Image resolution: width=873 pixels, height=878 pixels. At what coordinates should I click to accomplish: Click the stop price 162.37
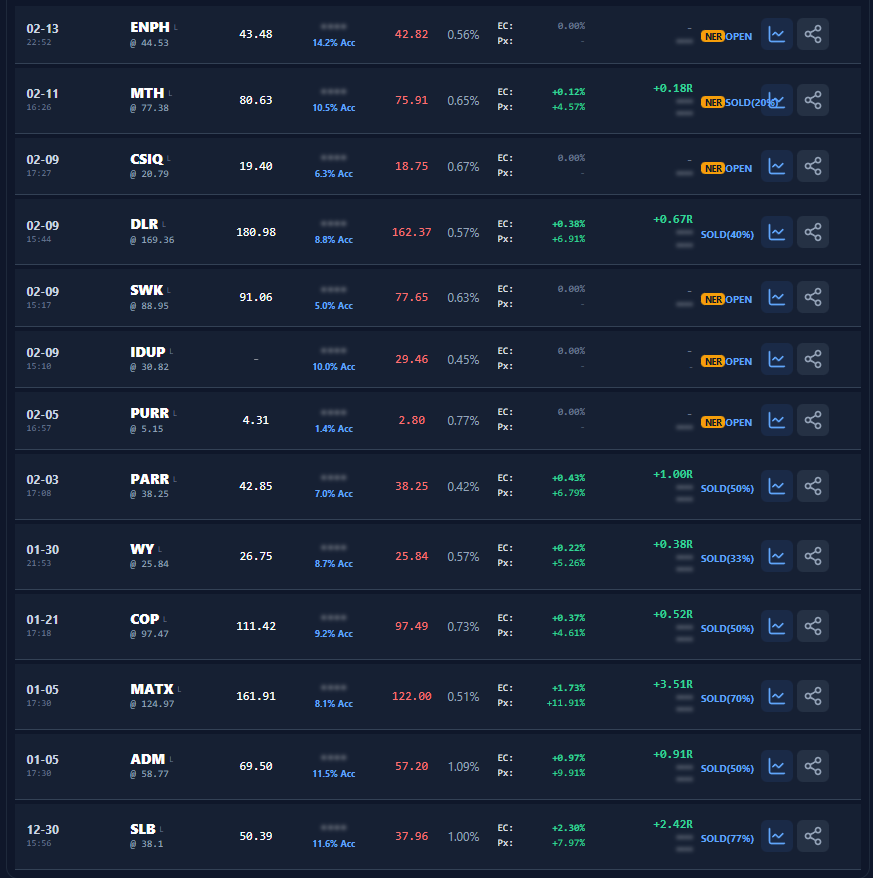coord(412,232)
